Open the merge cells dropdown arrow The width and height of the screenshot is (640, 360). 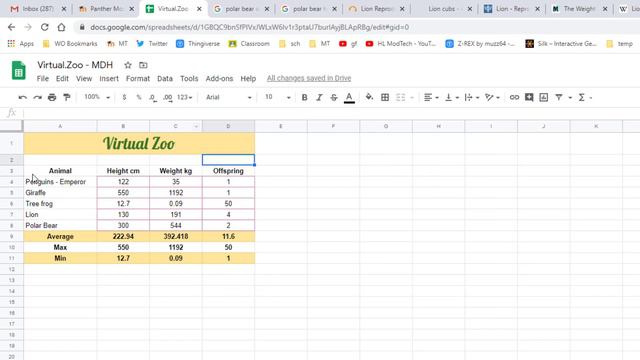[412, 98]
